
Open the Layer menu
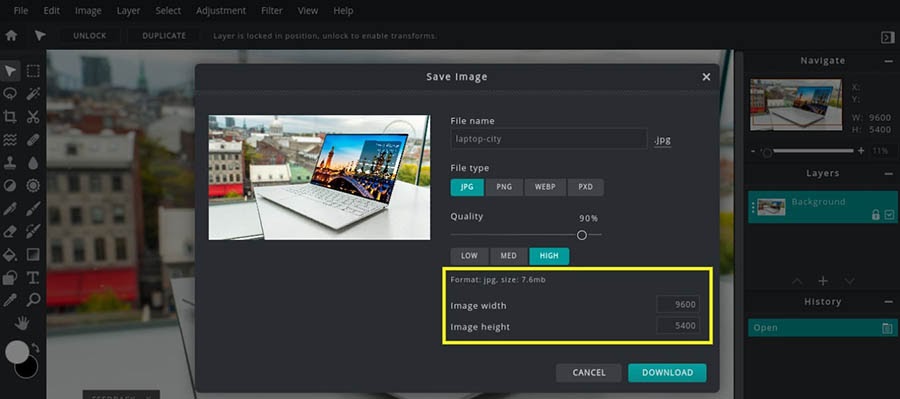(129, 11)
